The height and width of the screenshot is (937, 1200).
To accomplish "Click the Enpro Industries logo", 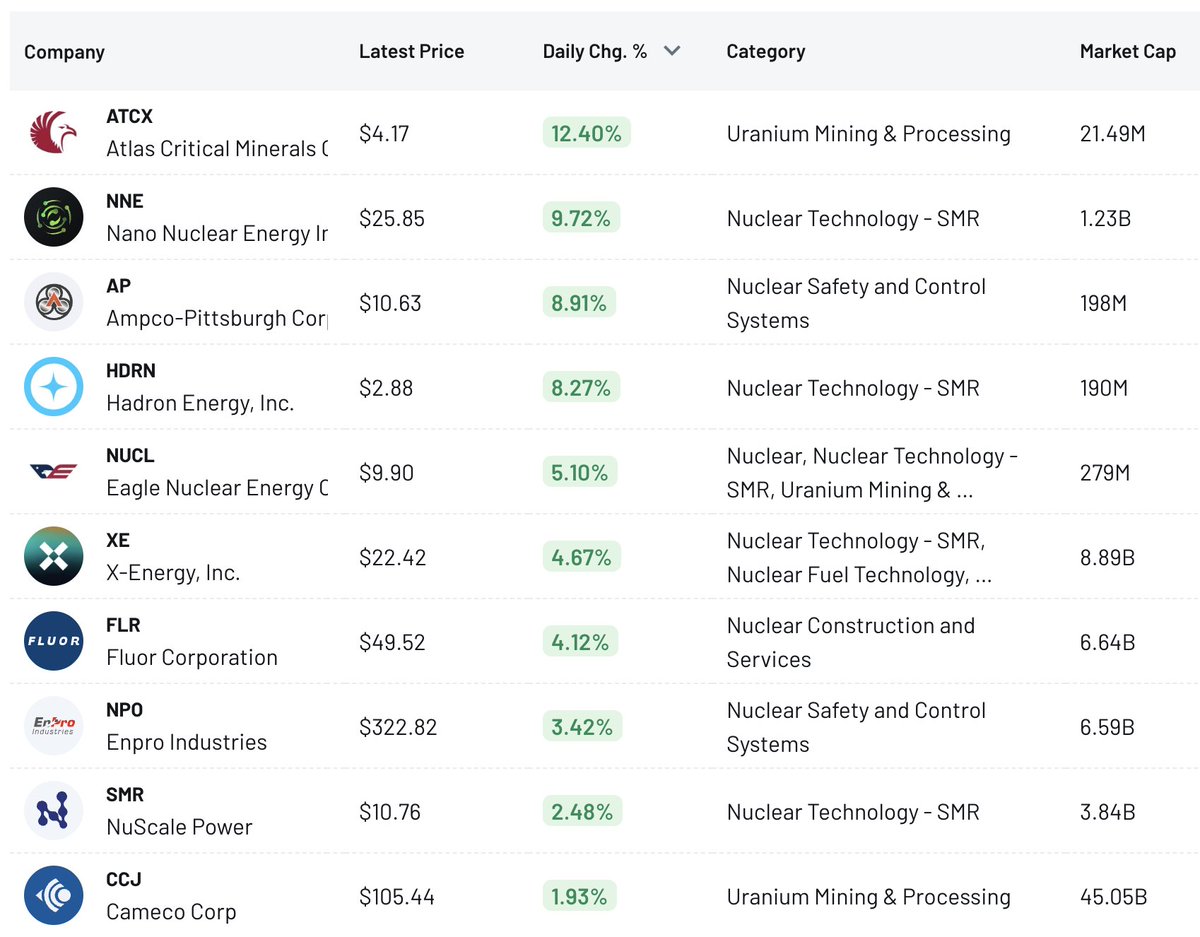I will [x=53, y=726].
